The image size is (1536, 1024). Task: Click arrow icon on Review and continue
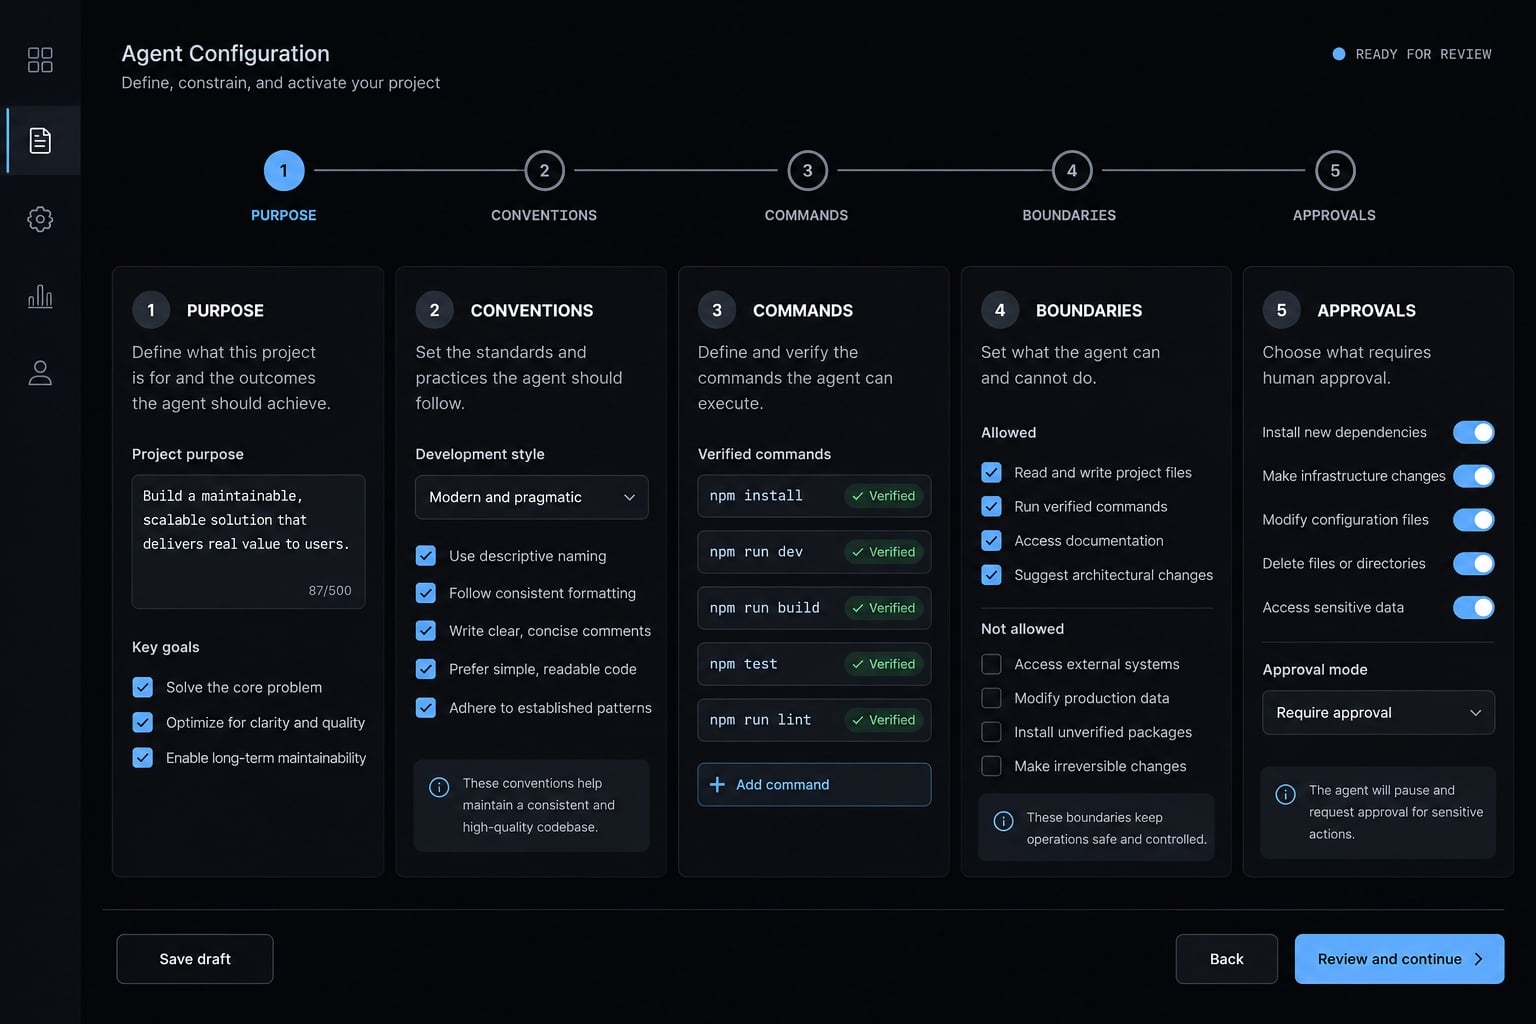click(1479, 959)
